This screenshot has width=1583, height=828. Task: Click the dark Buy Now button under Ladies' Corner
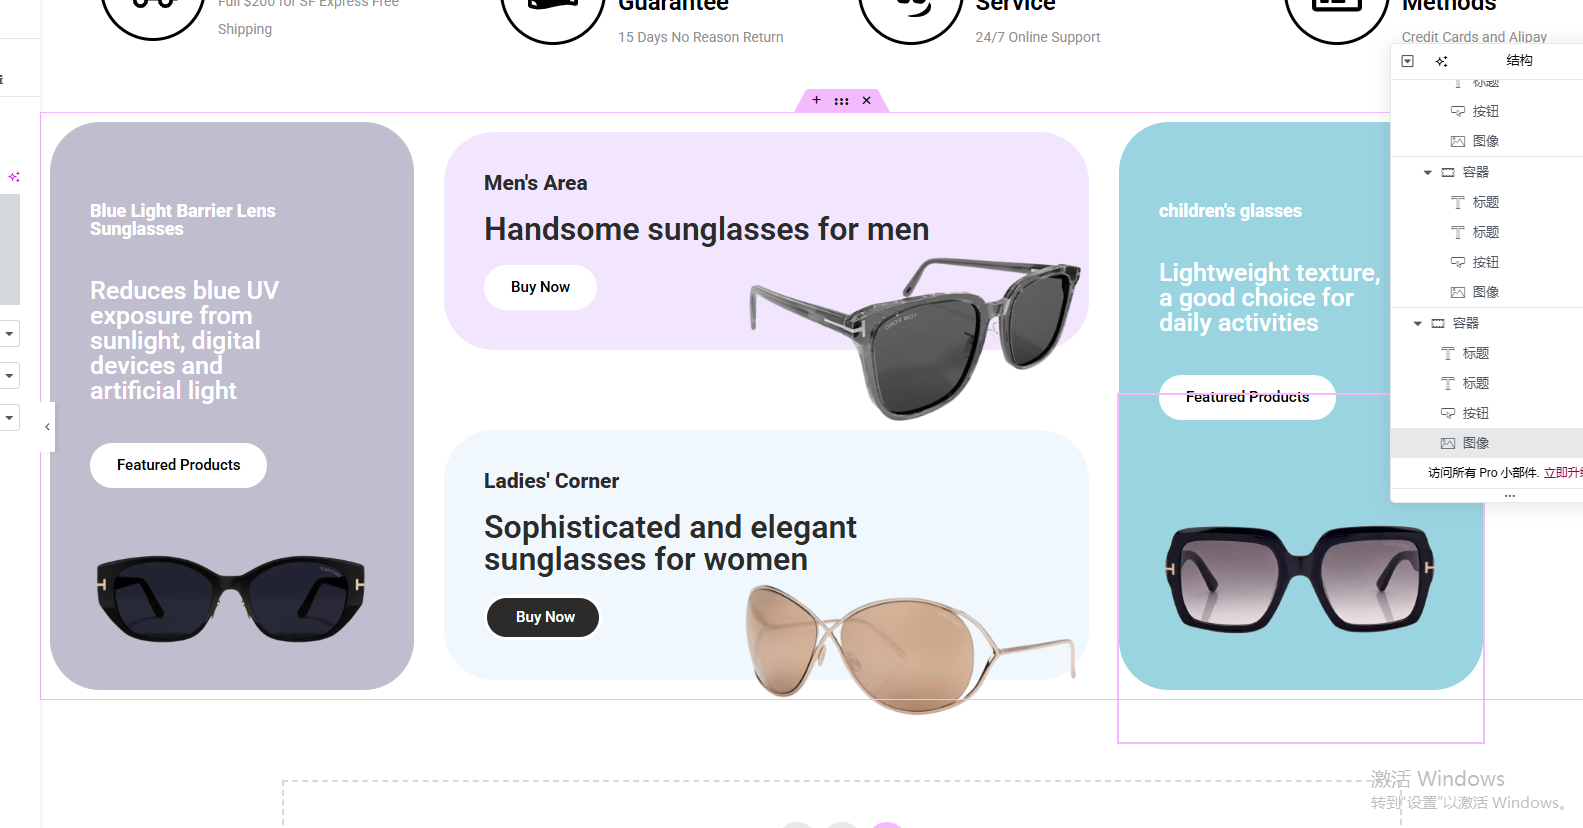pyautogui.click(x=544, y=617)
